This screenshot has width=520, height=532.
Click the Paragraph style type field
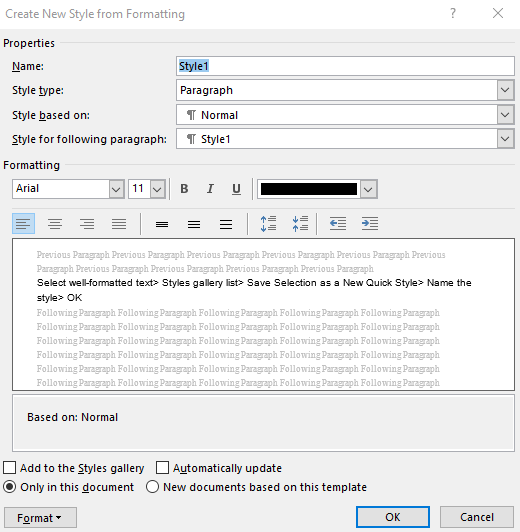tap(337, 90)
